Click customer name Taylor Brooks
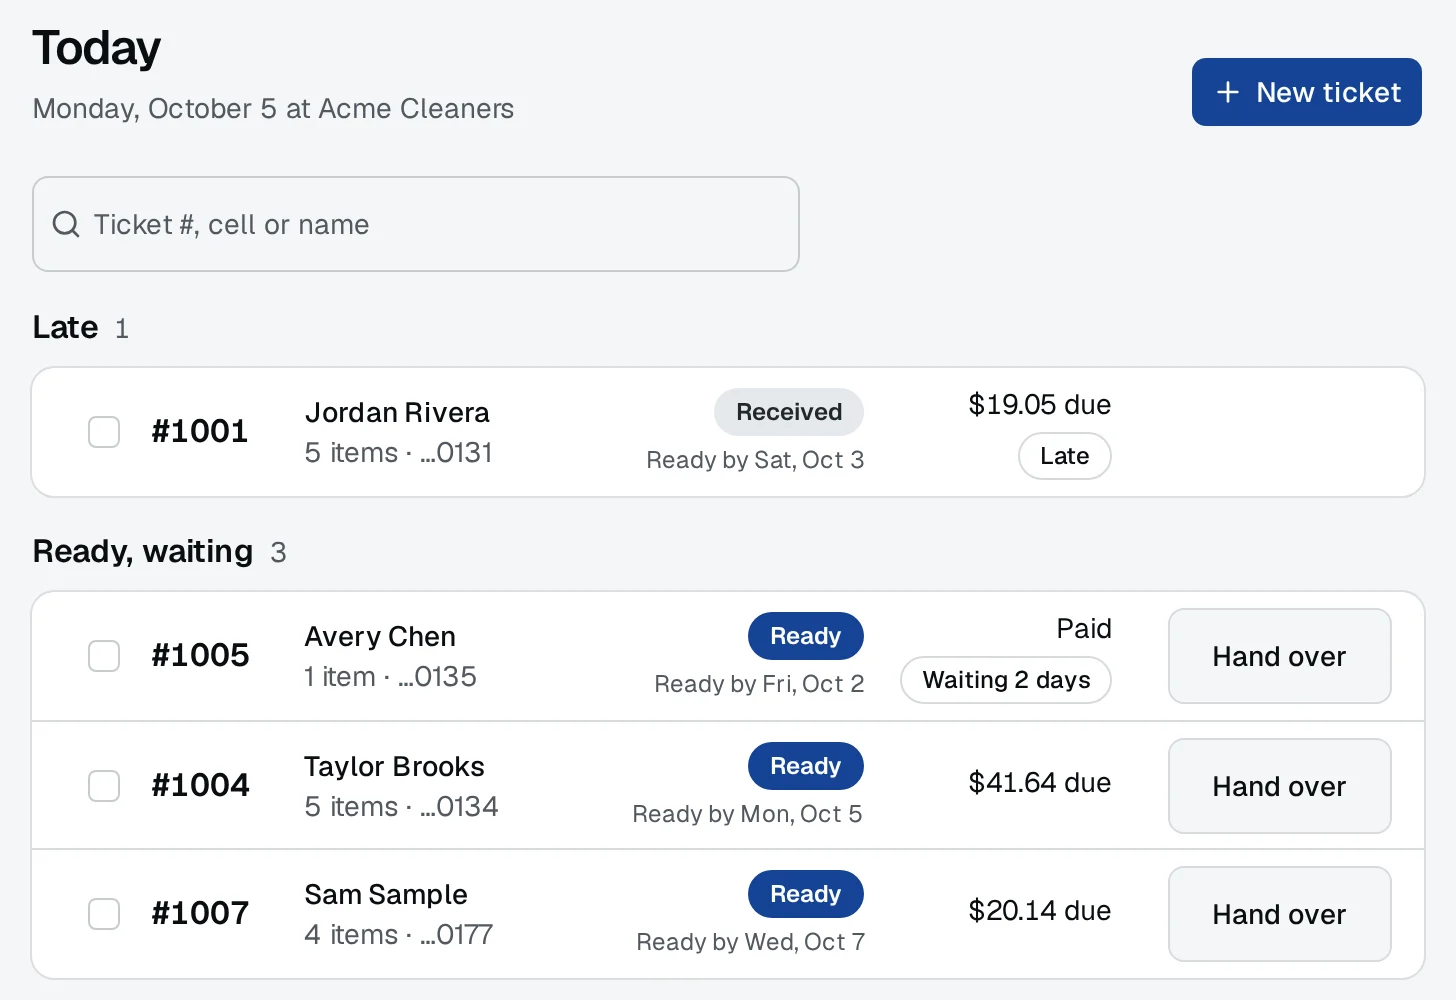The width and height of the screenshot is (1456, 1000). pyautogui.click(x=394, y=766)
